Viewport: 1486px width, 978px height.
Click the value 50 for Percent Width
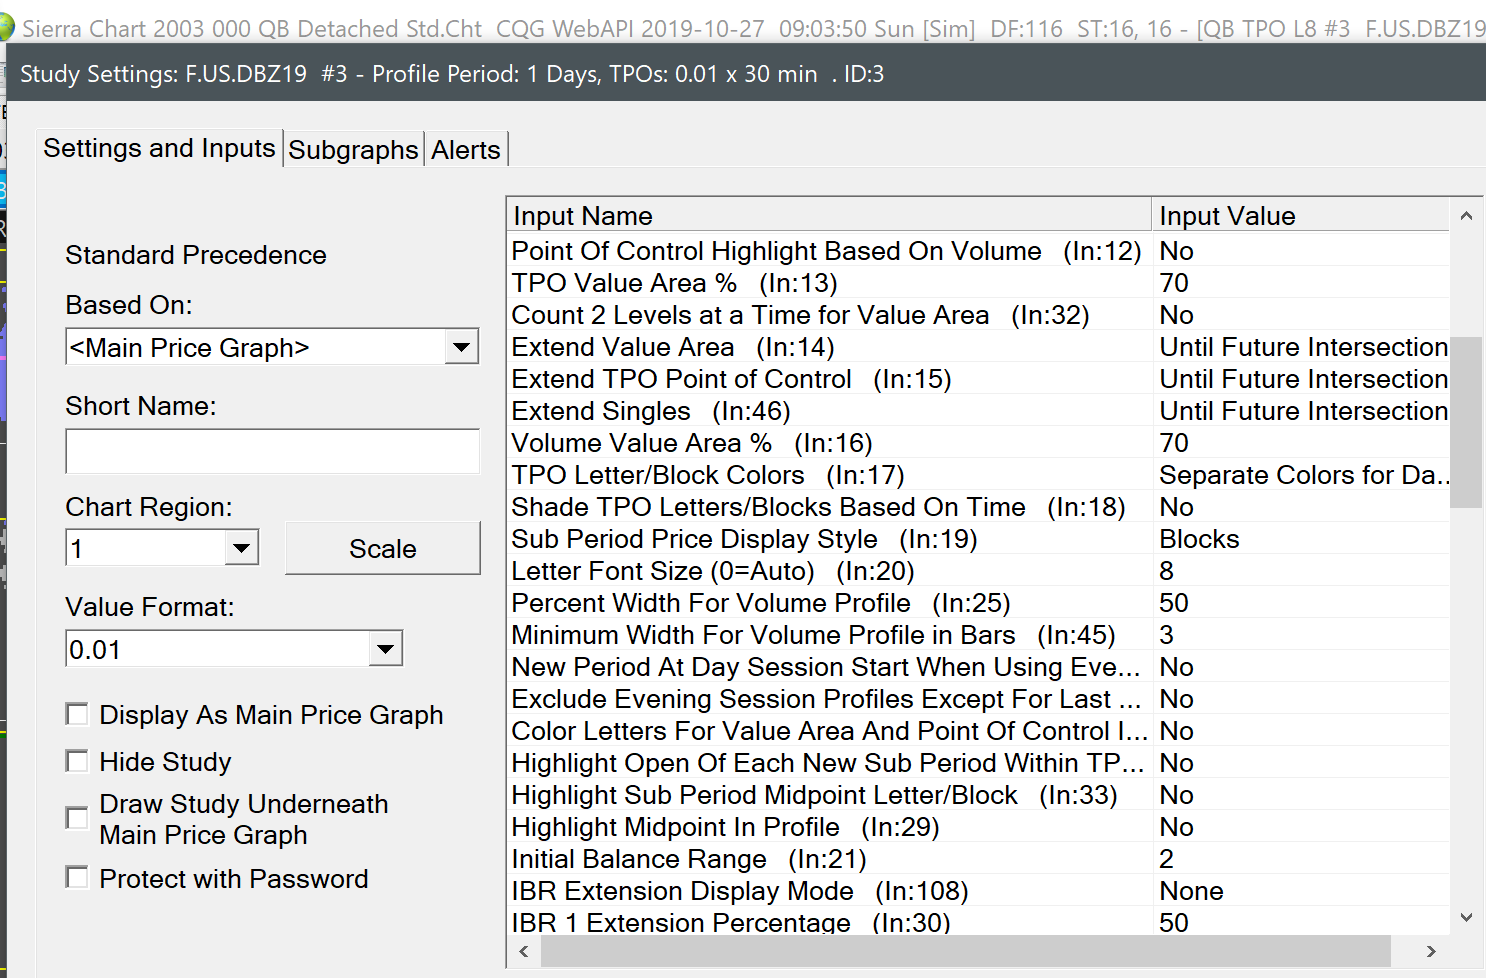[x=1174, y=603]
